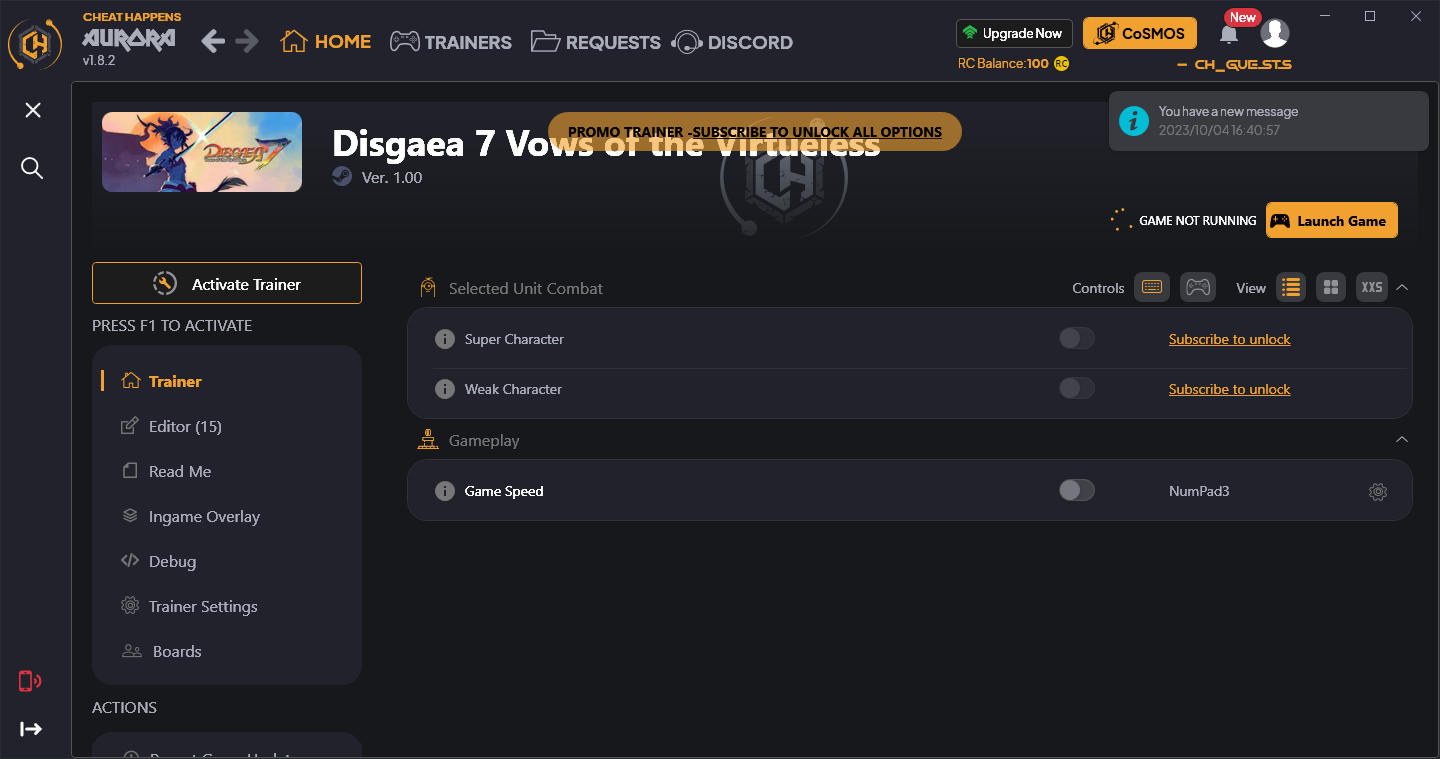The width and height of the screenshot is (1440, 759).
Task: Click the Launch Game button
Action: (x=1331, y=221)
